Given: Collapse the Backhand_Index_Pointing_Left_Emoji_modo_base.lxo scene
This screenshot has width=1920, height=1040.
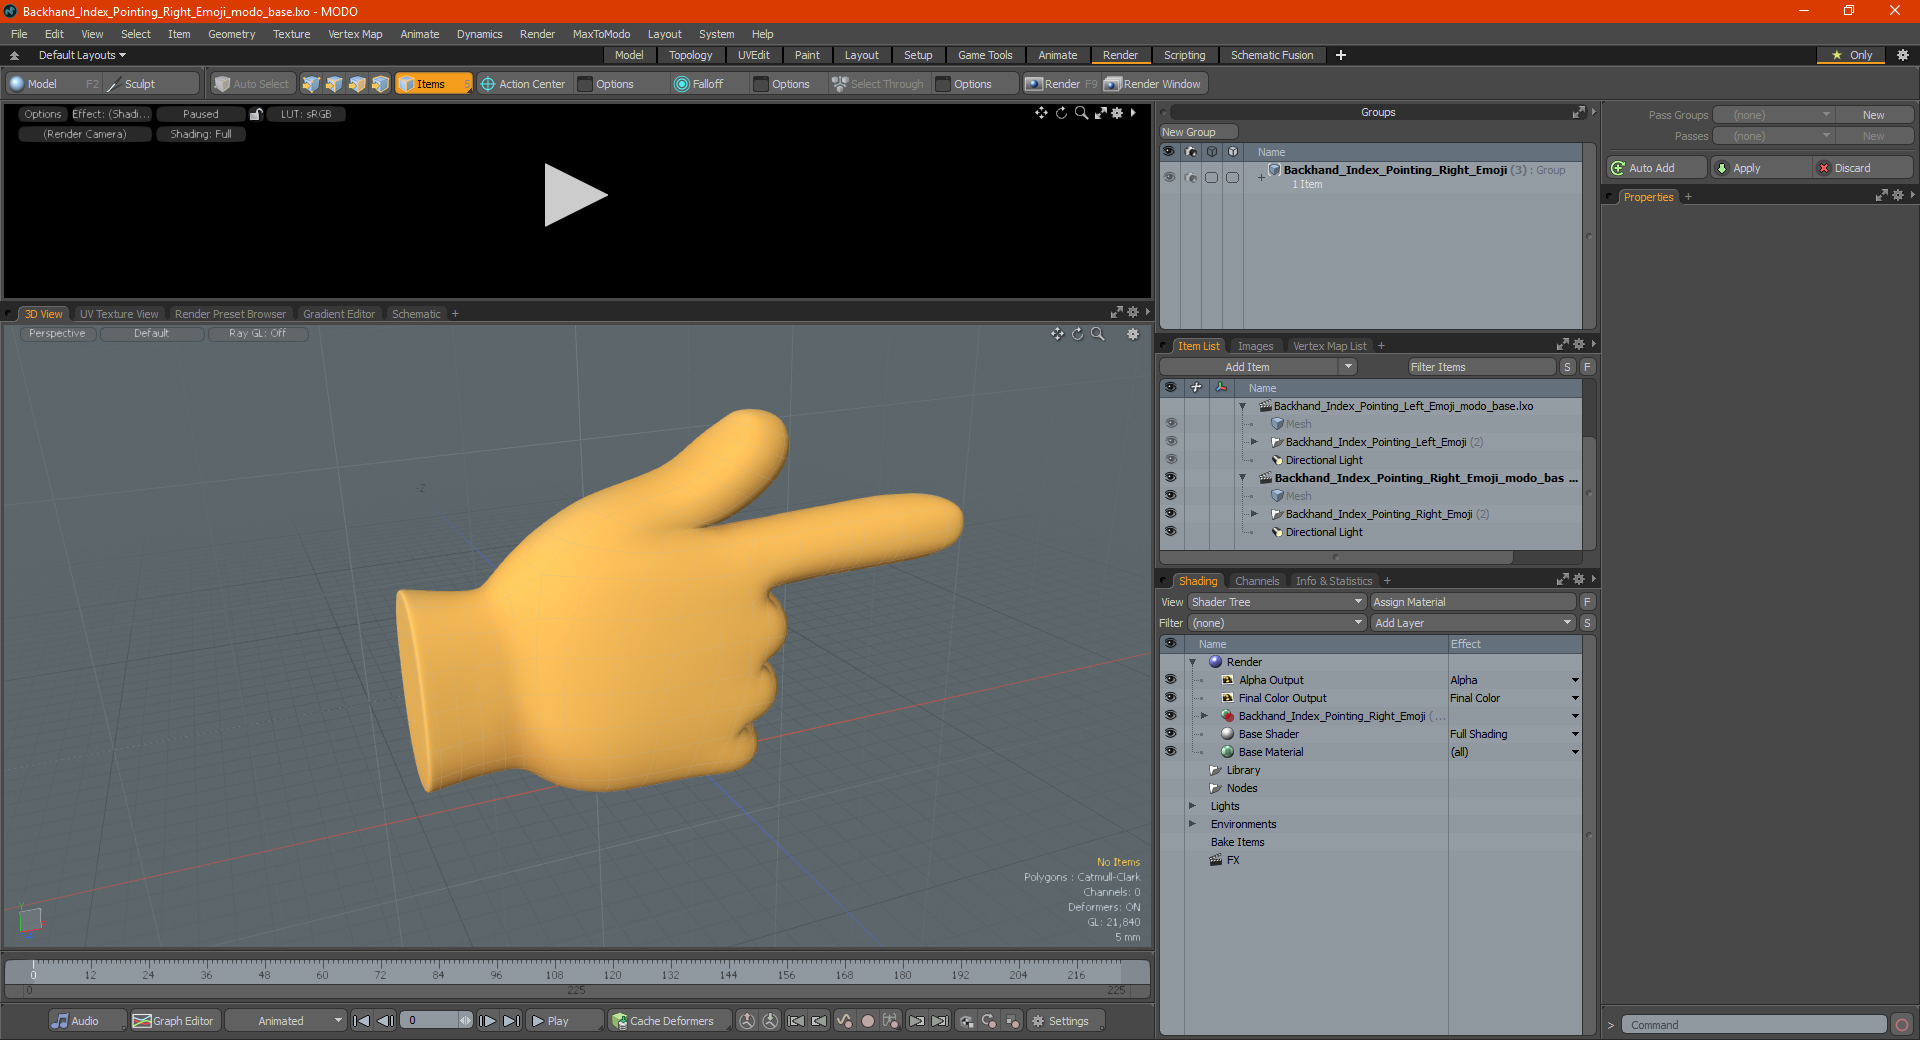Looking at the screenshot, I should (x=1243, y=406).
